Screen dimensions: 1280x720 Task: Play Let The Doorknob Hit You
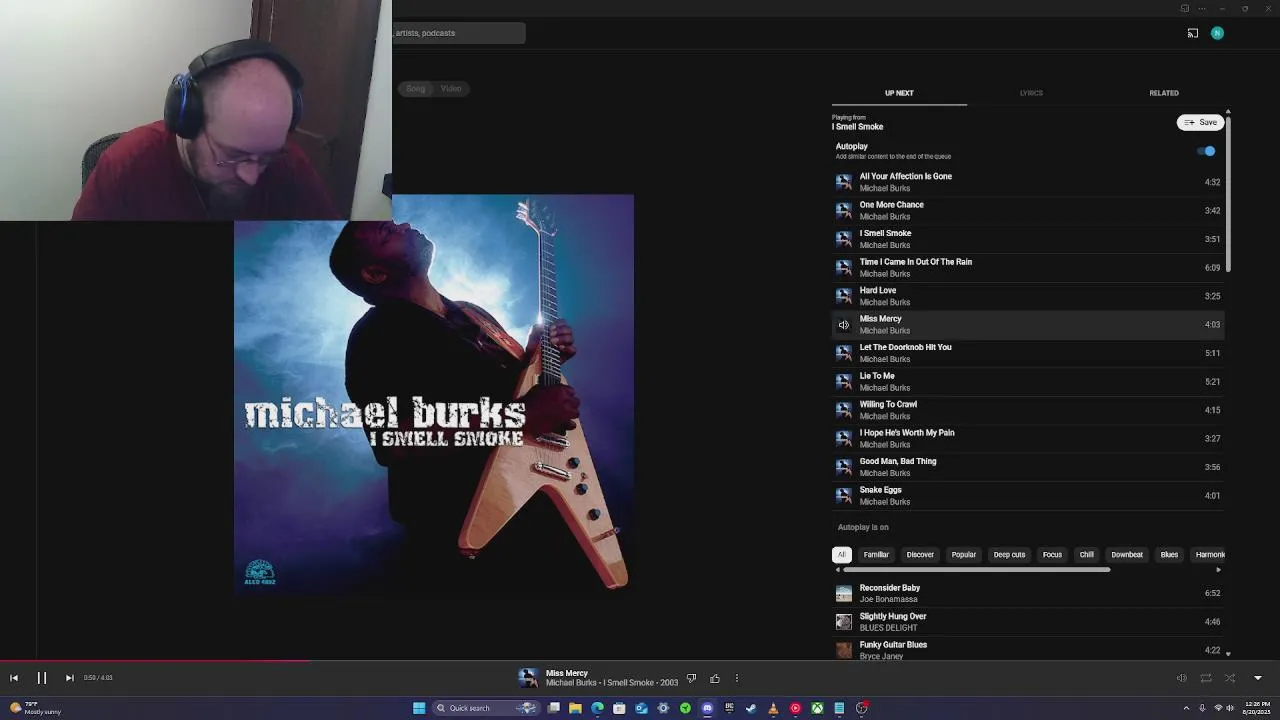[1028, 353]
